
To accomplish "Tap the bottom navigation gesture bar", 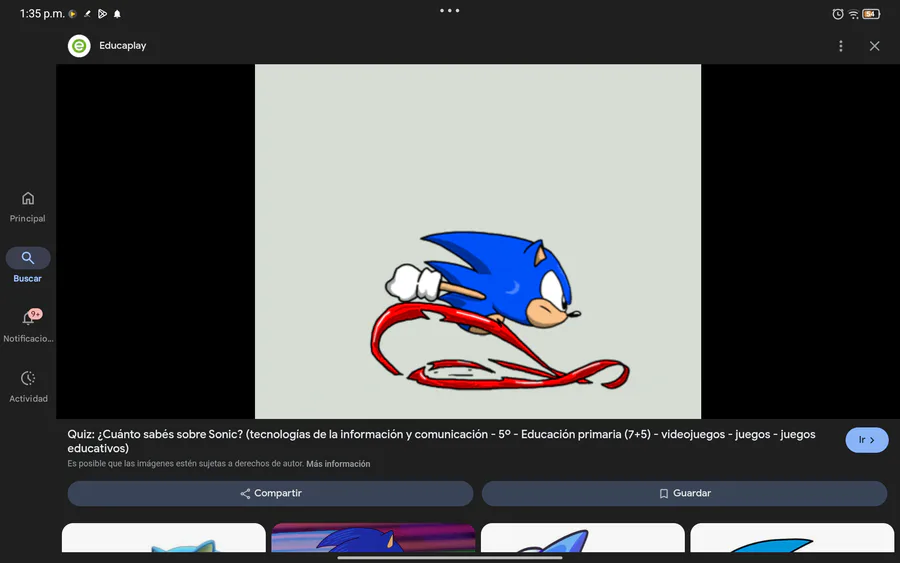I will pyautogui.click(x=449, y=557).
